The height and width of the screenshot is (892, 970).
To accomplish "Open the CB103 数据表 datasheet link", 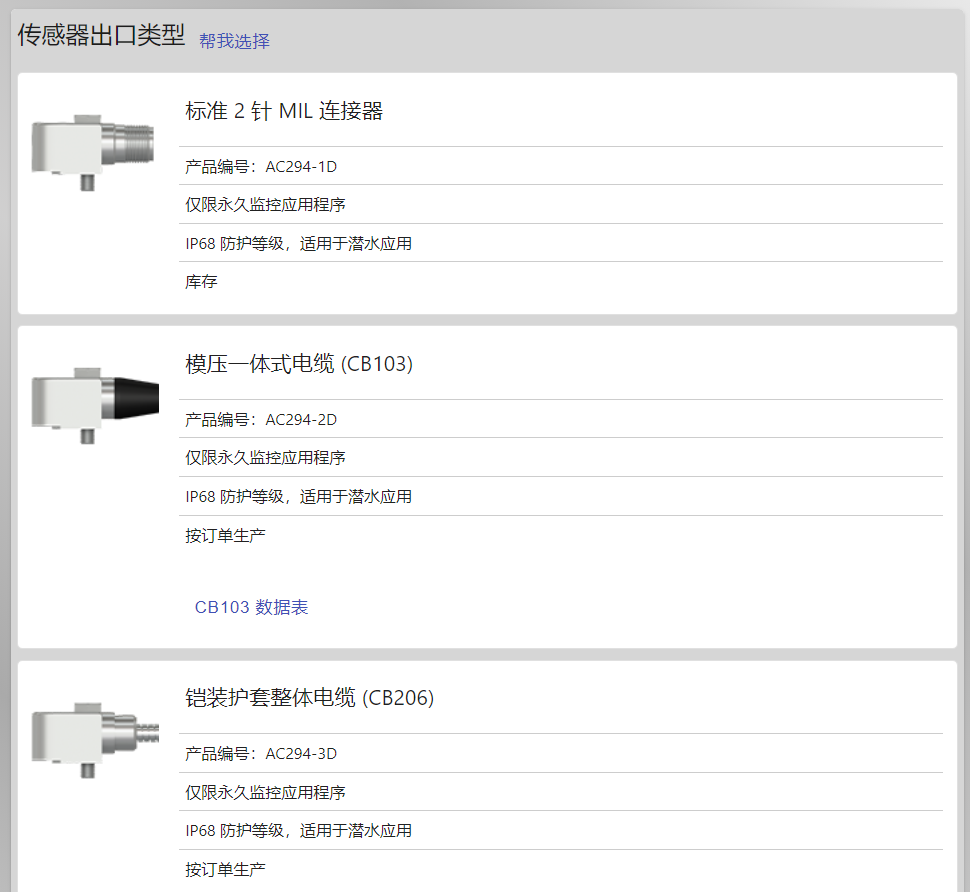I will click(x=251, y=607).
